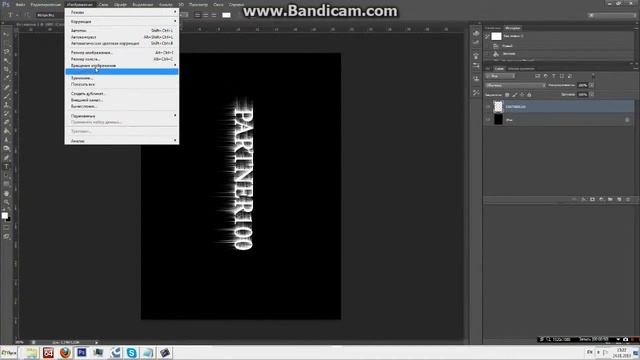Click the Quick Mask mode icon
This screenshot has height=360, width=640.
6,228
